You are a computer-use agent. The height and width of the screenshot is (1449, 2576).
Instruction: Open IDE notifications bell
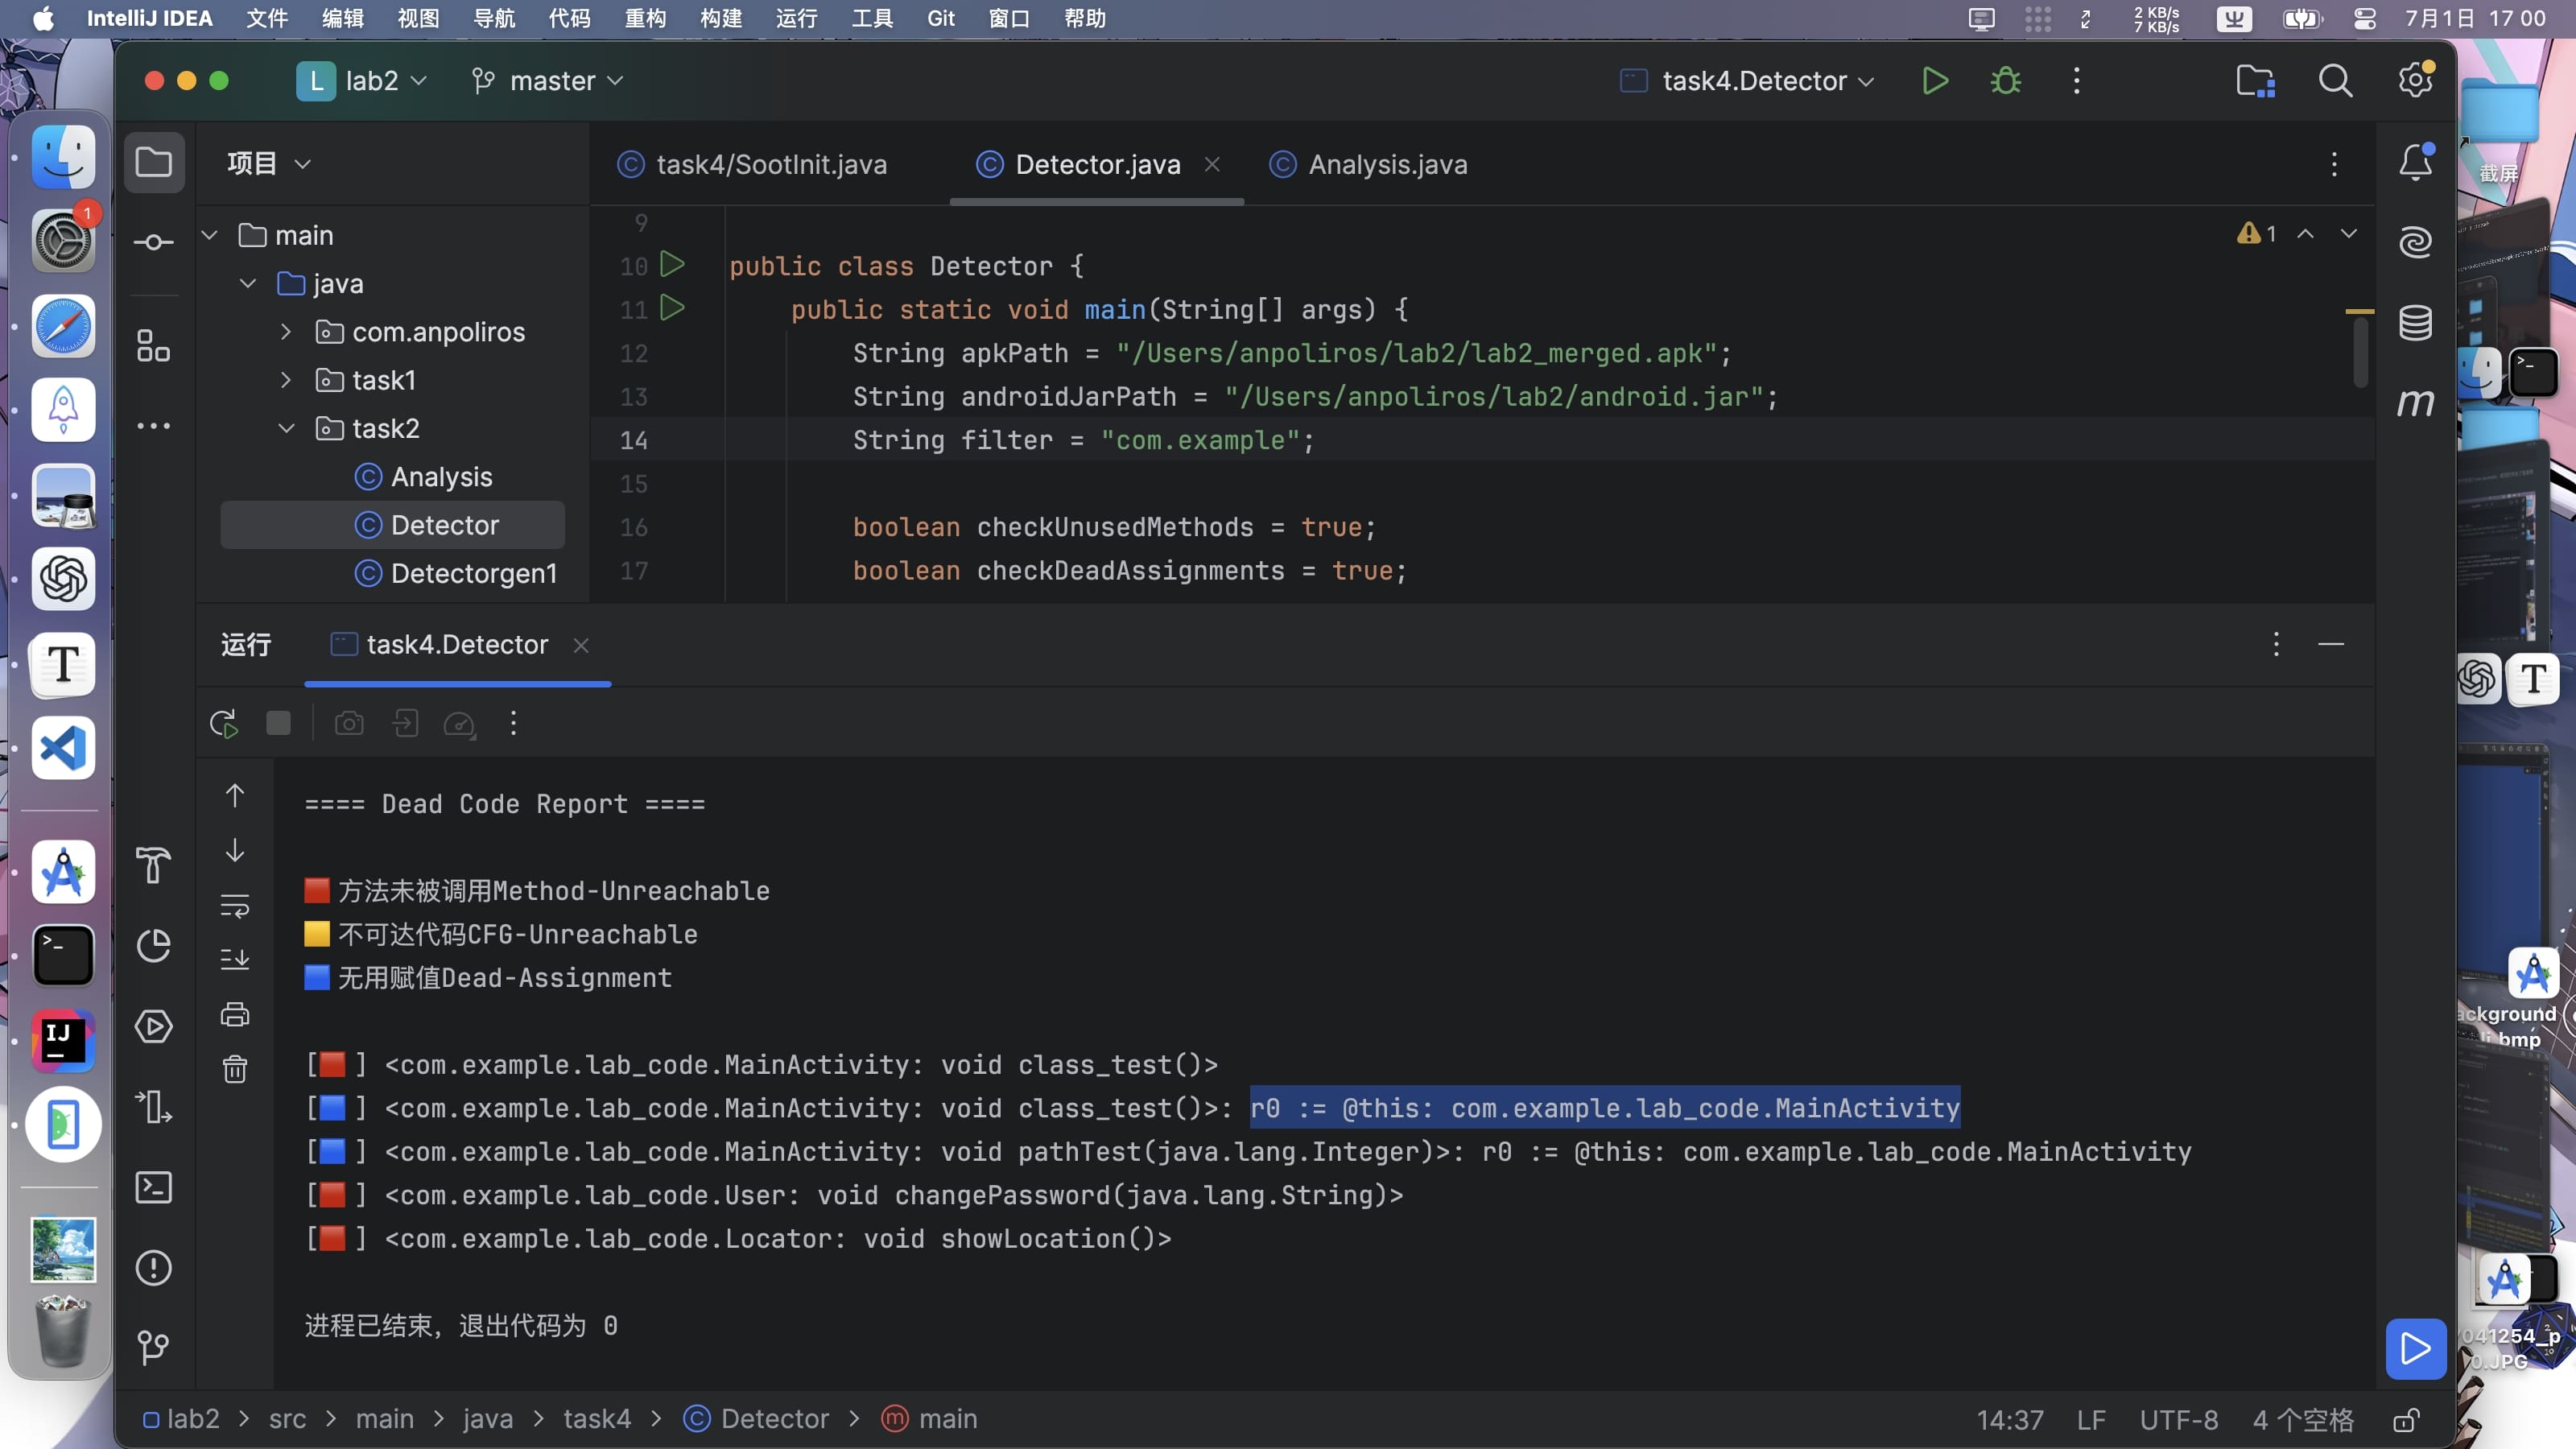click(2415, 163)
